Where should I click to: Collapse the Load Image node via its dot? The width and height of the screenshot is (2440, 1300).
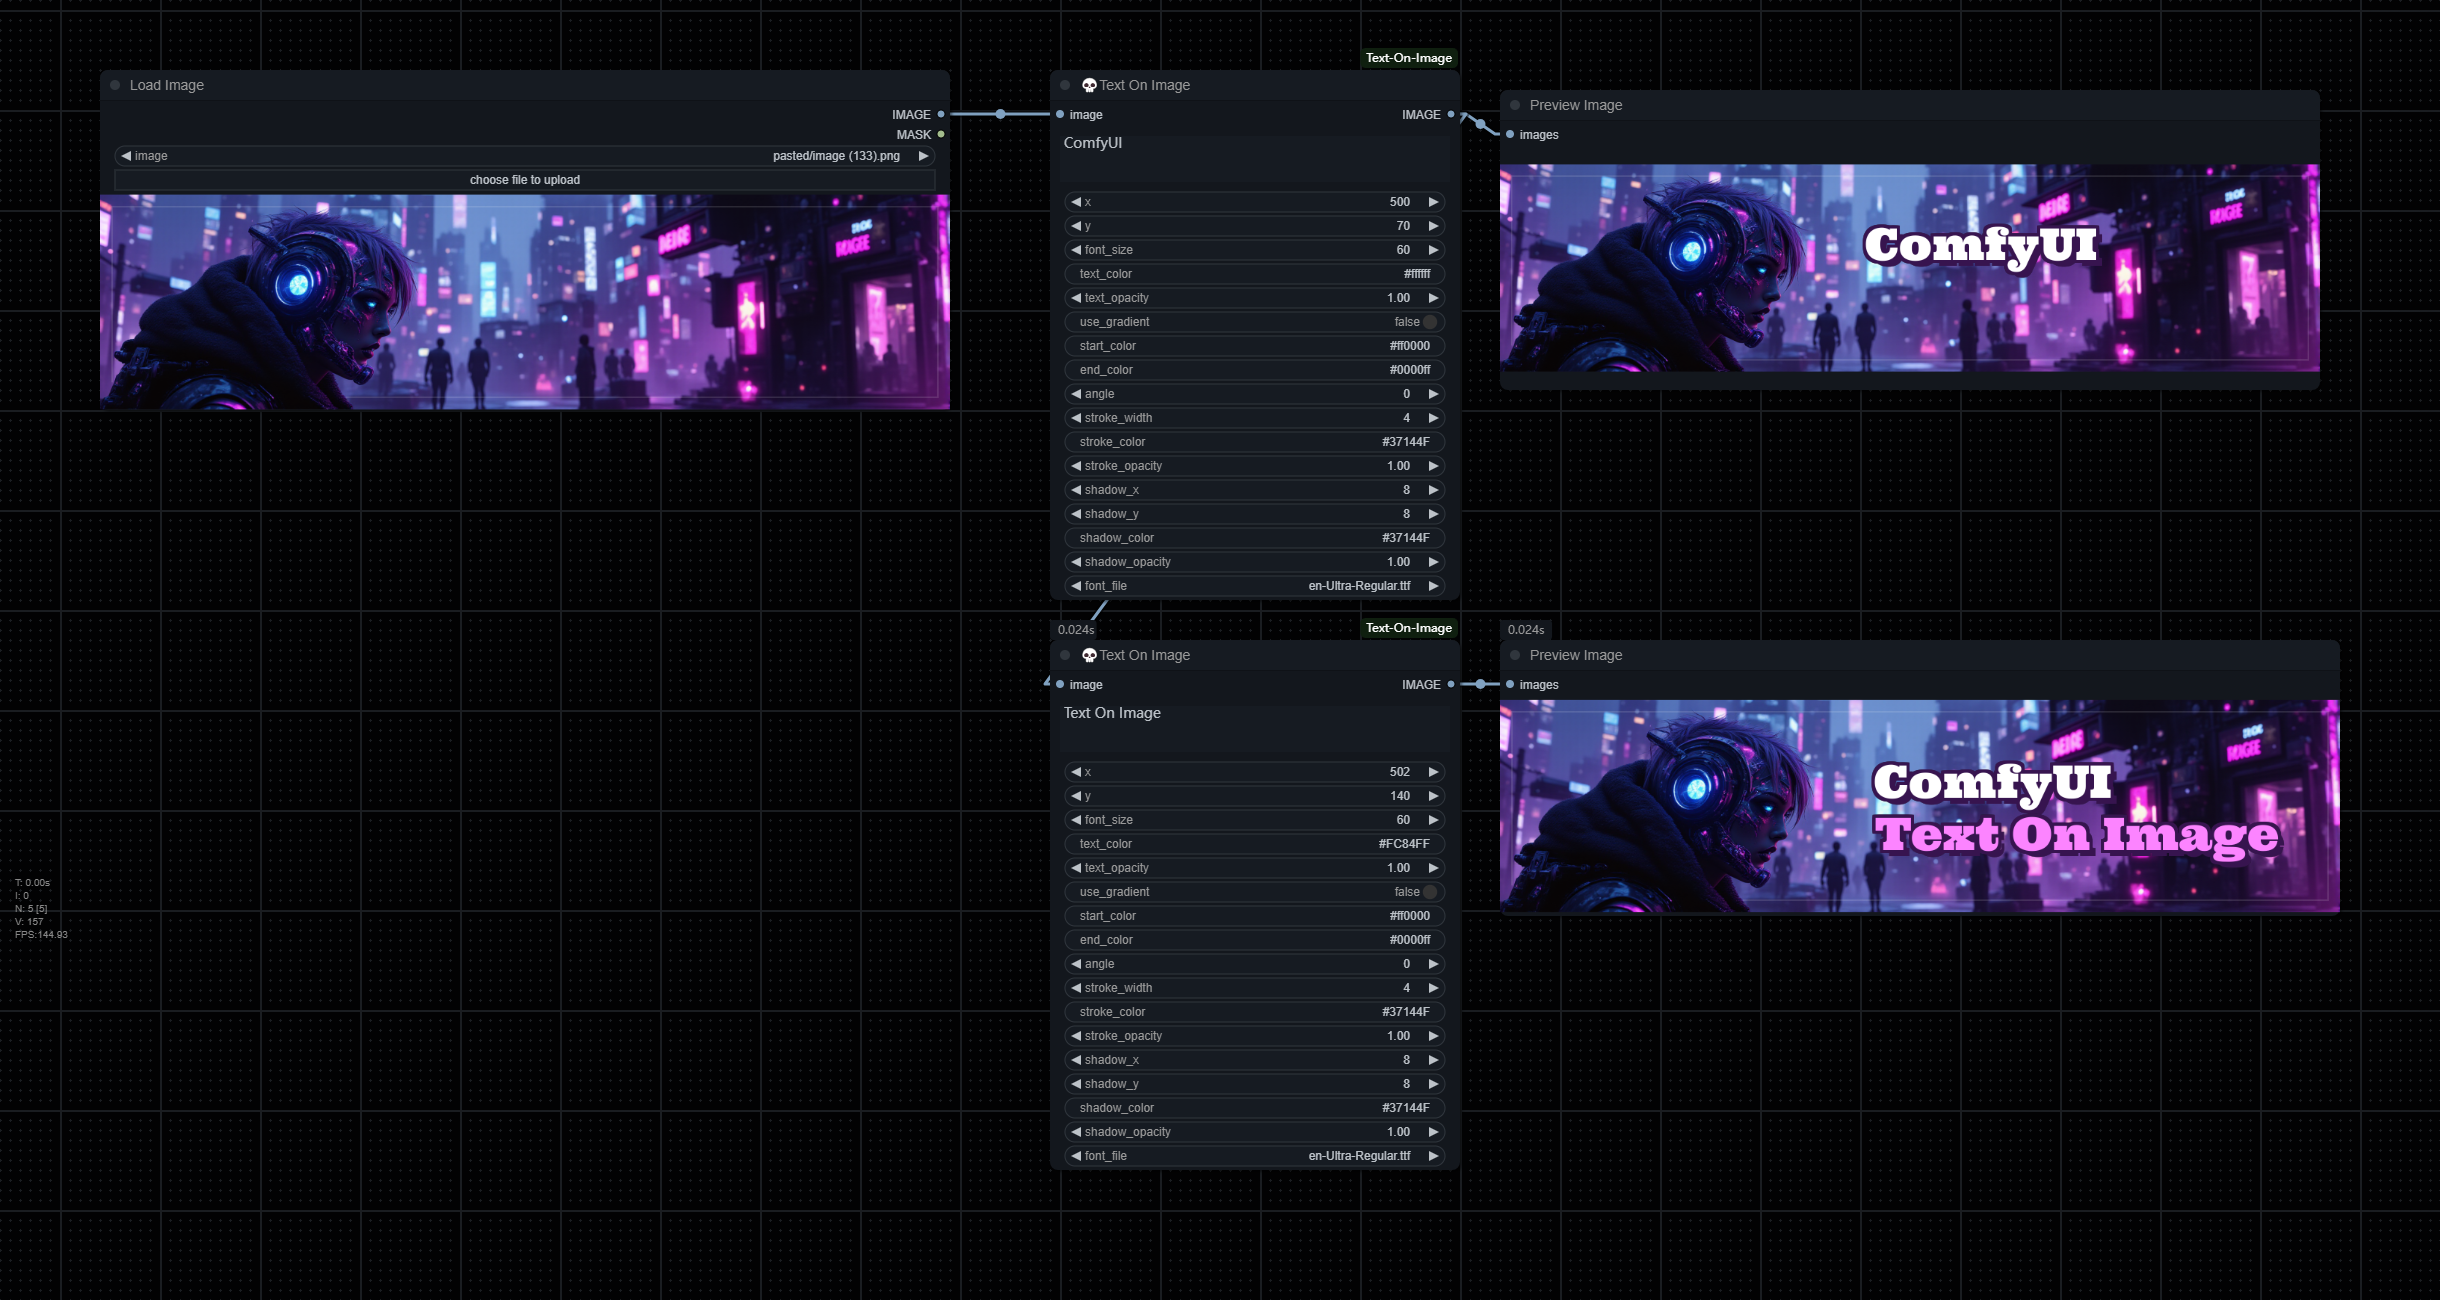(116, 85)
